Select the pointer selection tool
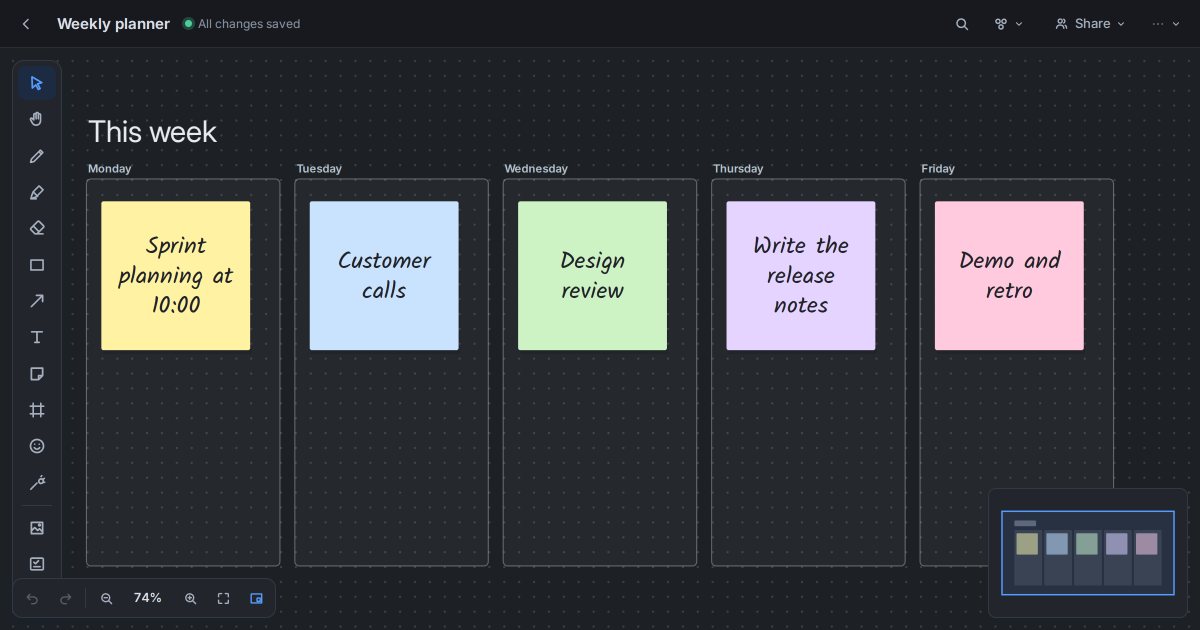 tap(37, 83)
